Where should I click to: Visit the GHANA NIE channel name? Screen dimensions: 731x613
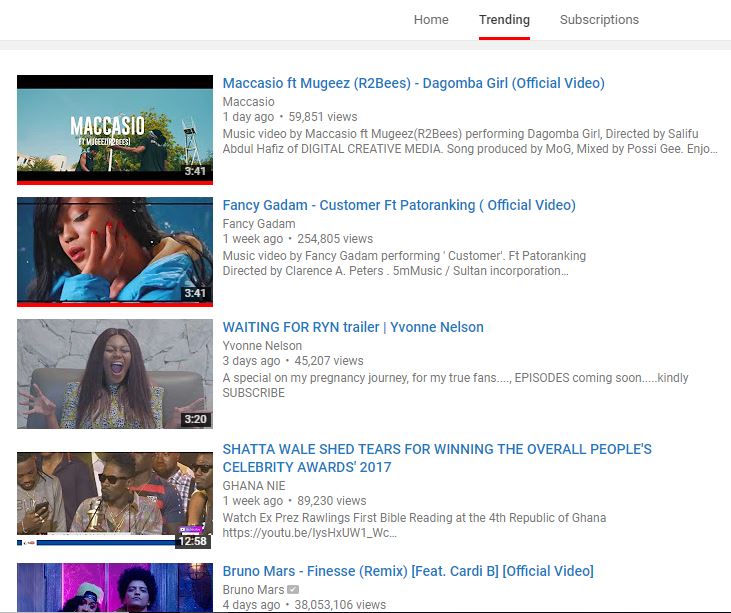click(x=254, y=486)
